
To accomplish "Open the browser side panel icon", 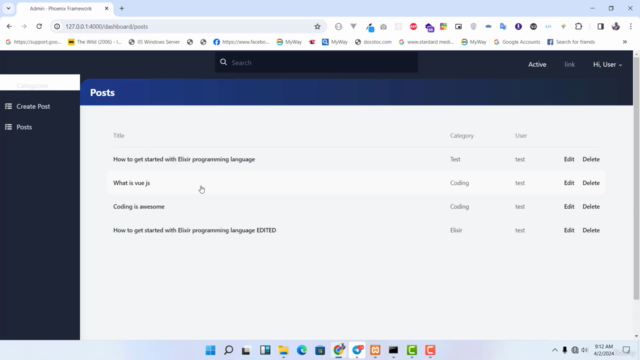I will click(x=600, y=27).
